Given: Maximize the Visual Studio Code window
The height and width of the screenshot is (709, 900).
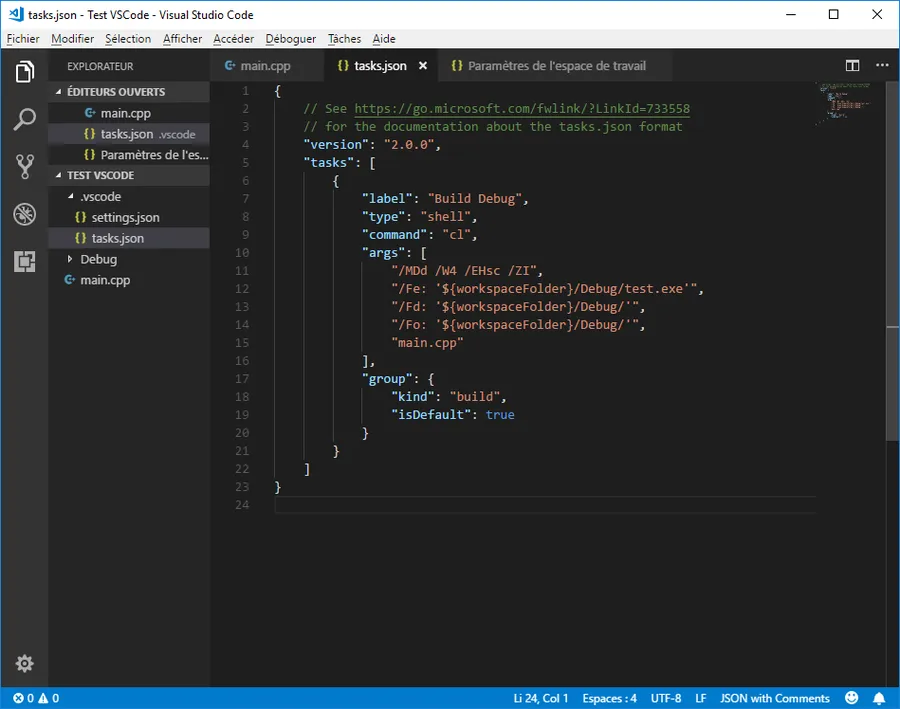Looking at the screenshot, I should 833,14.
